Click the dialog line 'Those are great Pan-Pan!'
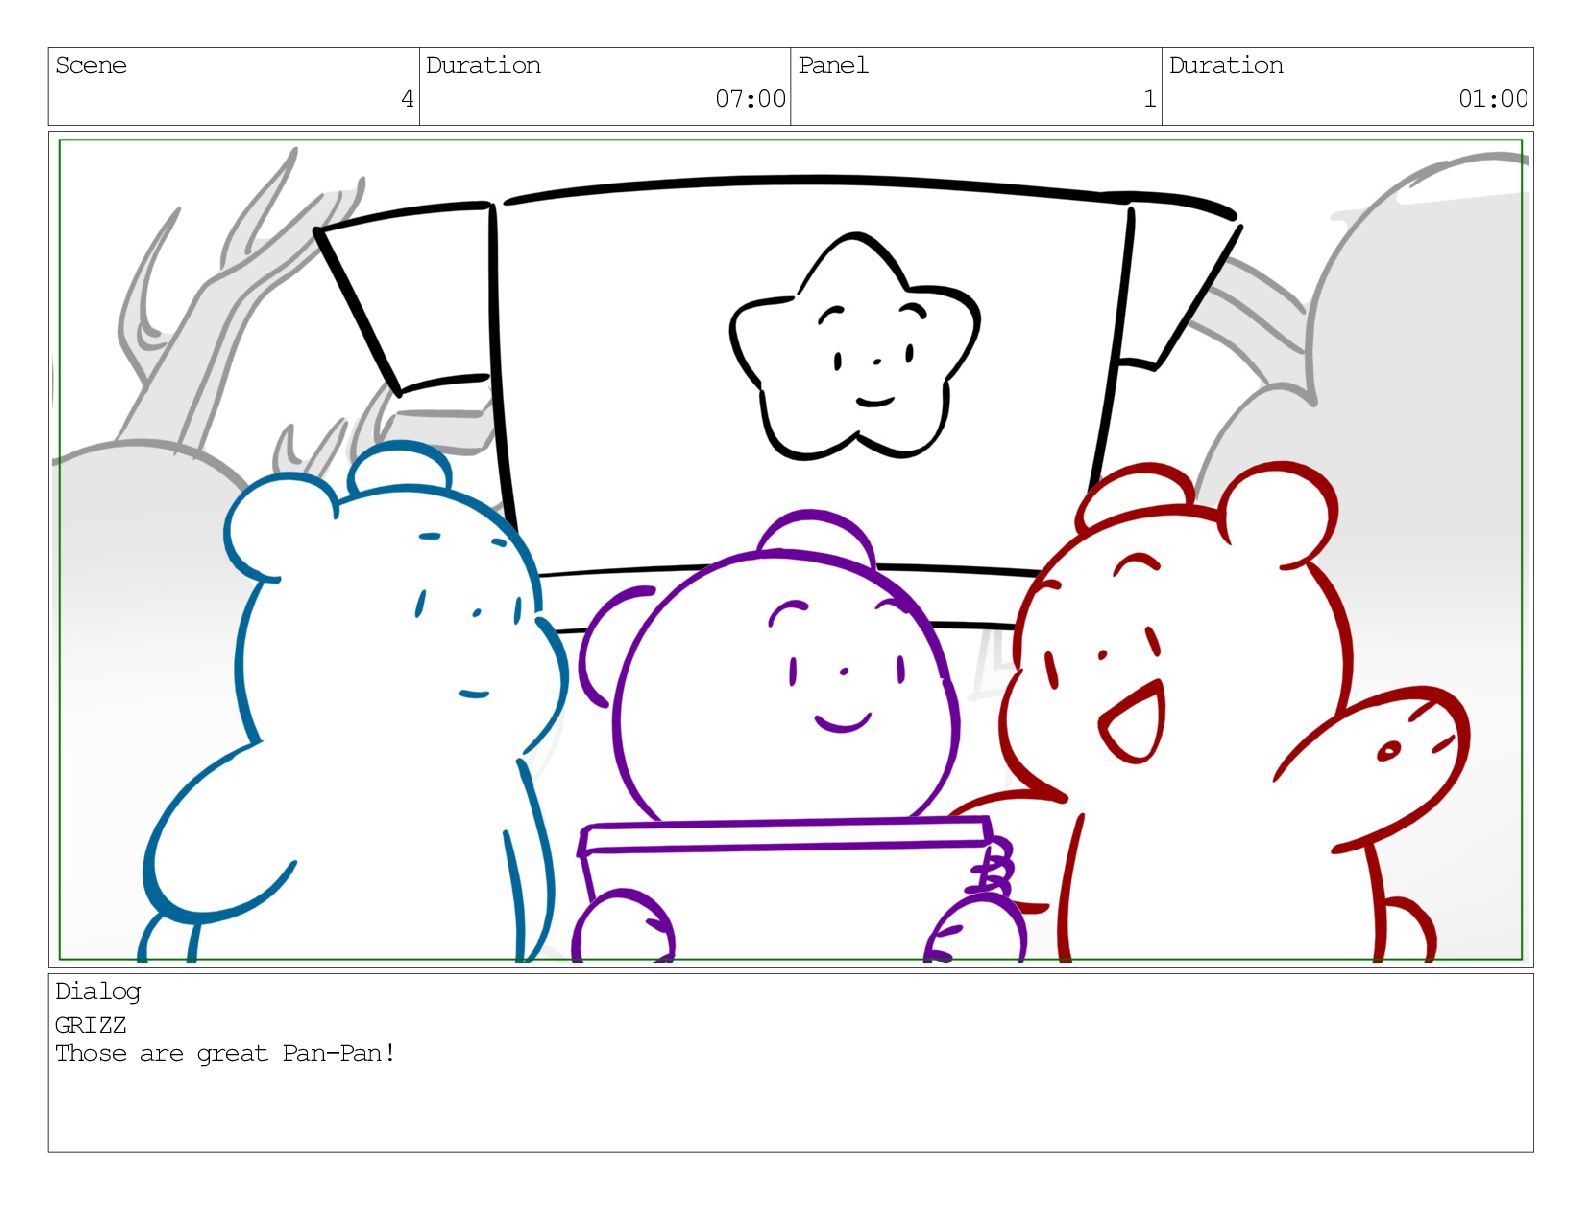 coord(225,1054)
